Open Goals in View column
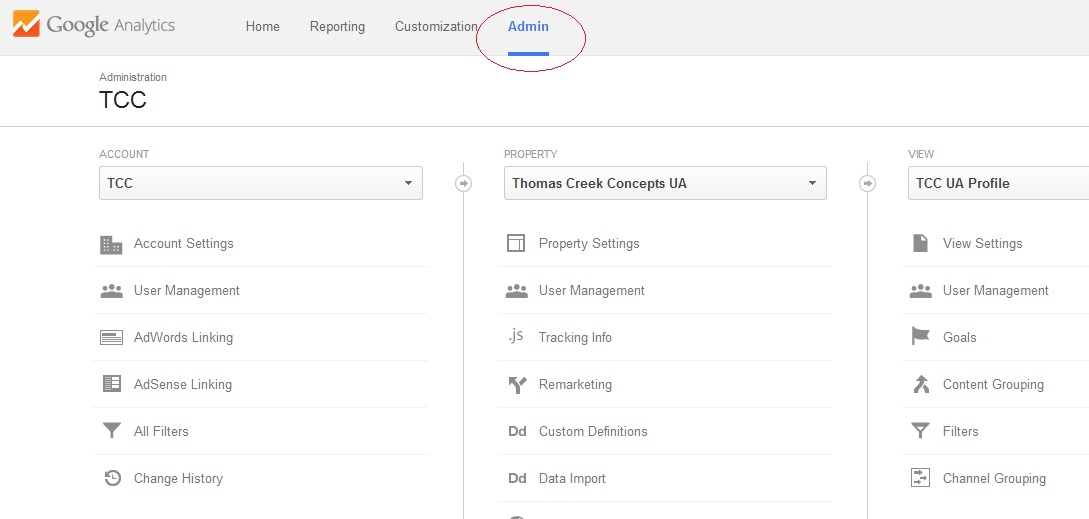 point(960,338)
